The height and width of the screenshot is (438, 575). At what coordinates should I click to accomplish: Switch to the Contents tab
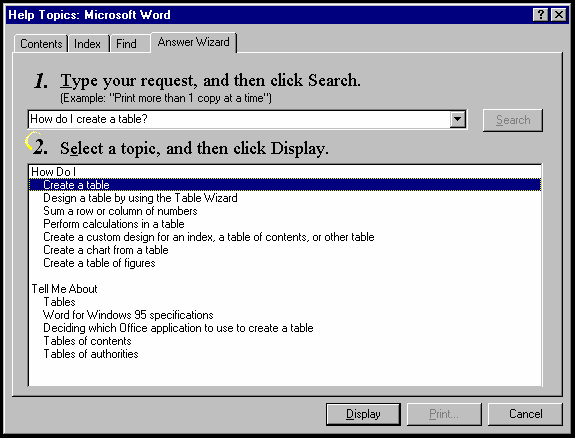point(41,44)
